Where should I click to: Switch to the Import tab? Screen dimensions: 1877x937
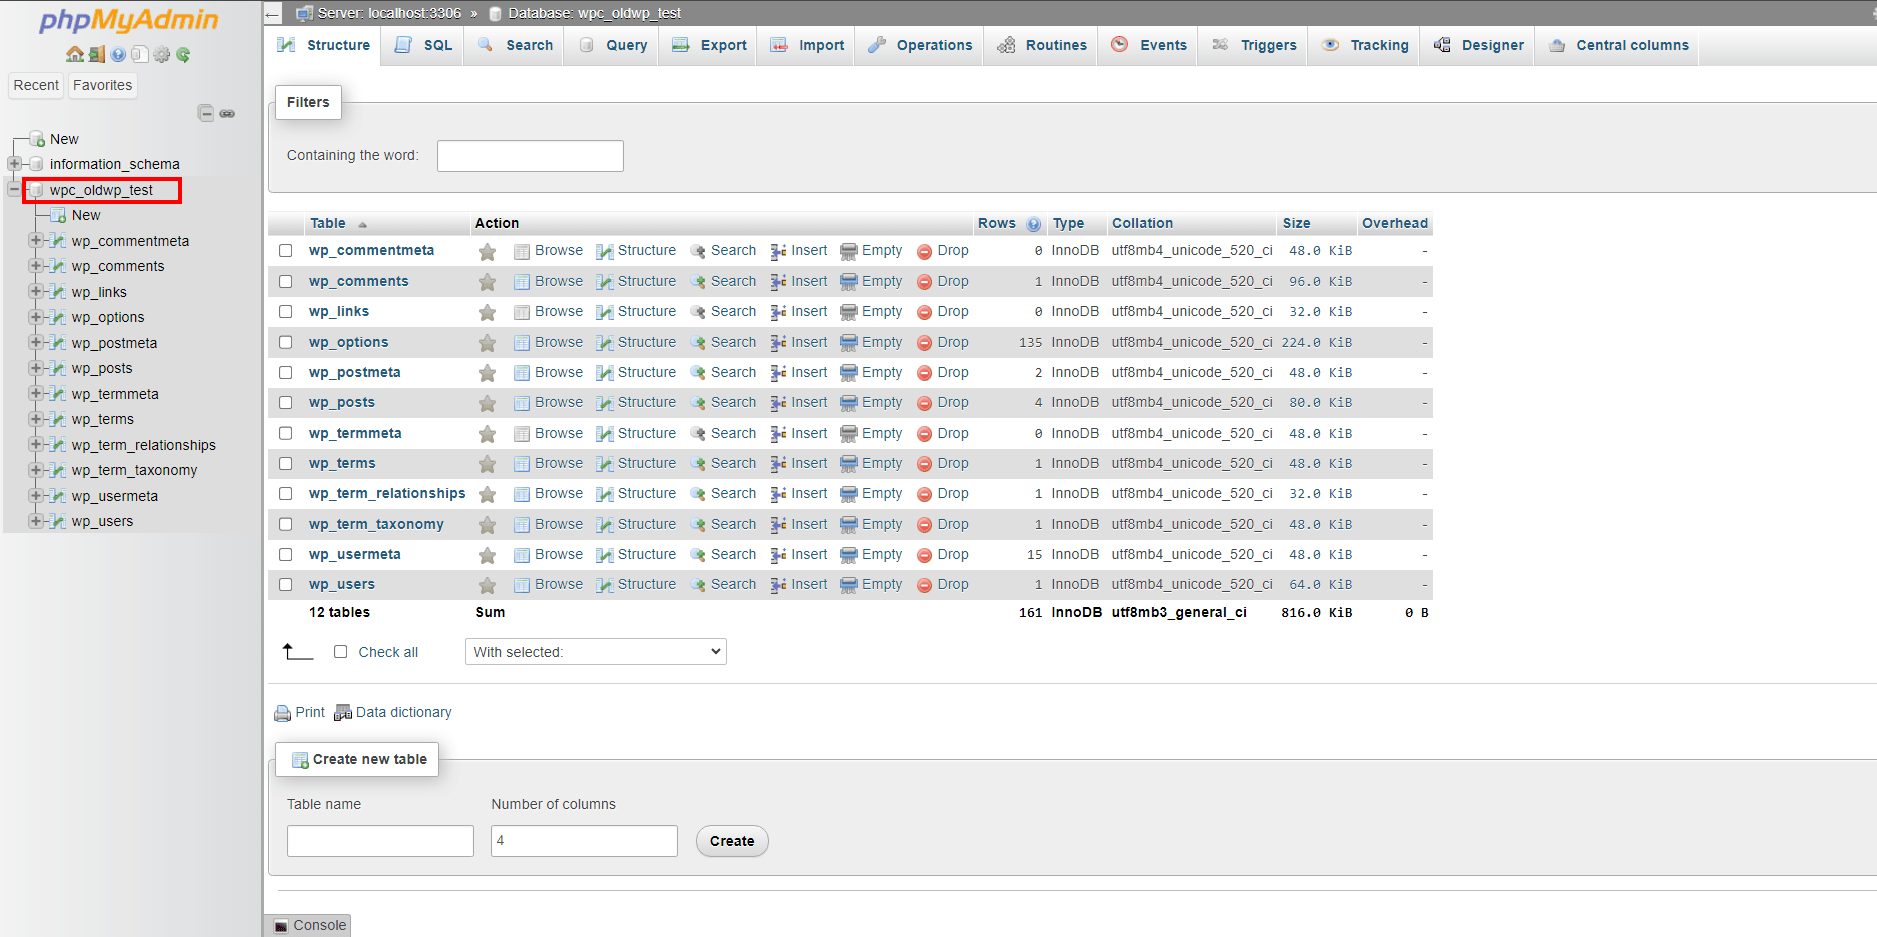[x=807, y=45]
